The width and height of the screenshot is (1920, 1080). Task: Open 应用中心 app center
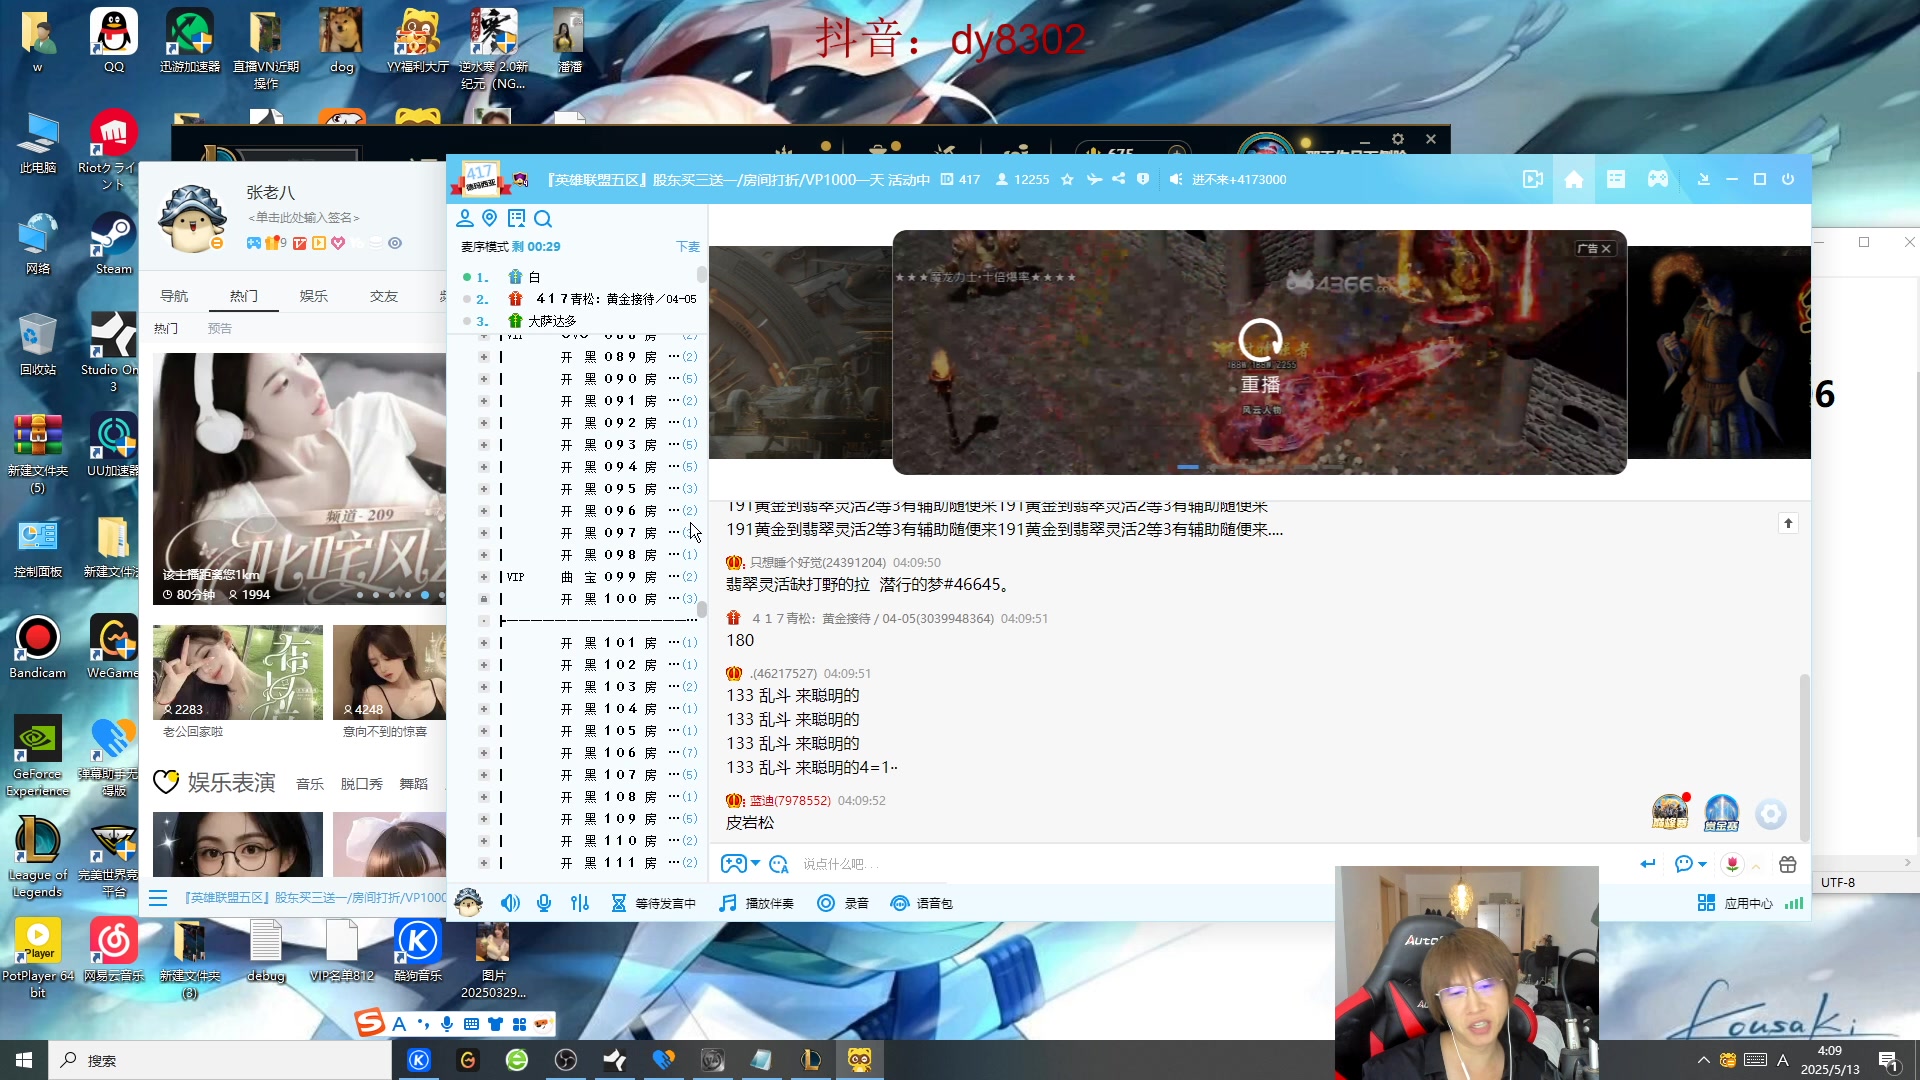tap(1735, 903)
